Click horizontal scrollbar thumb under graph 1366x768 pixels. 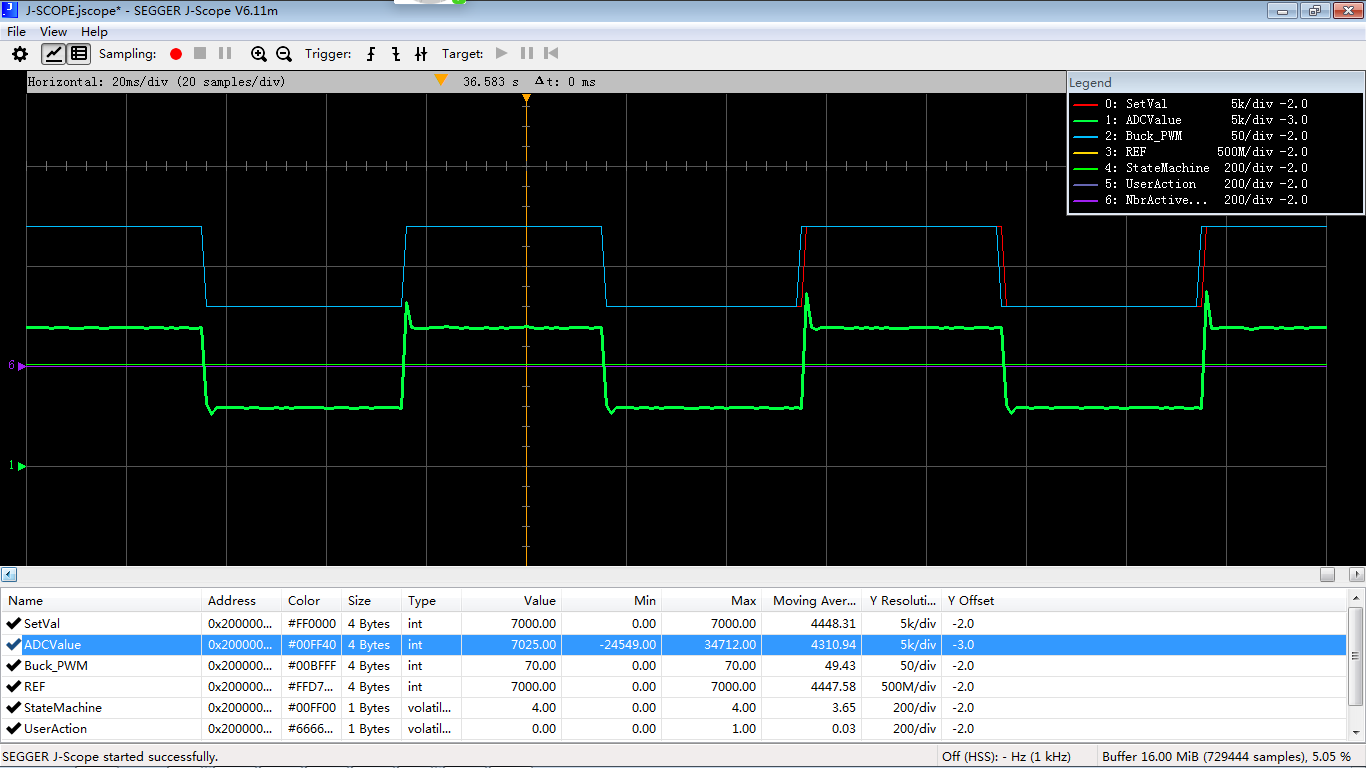(x=1327, y=575)
